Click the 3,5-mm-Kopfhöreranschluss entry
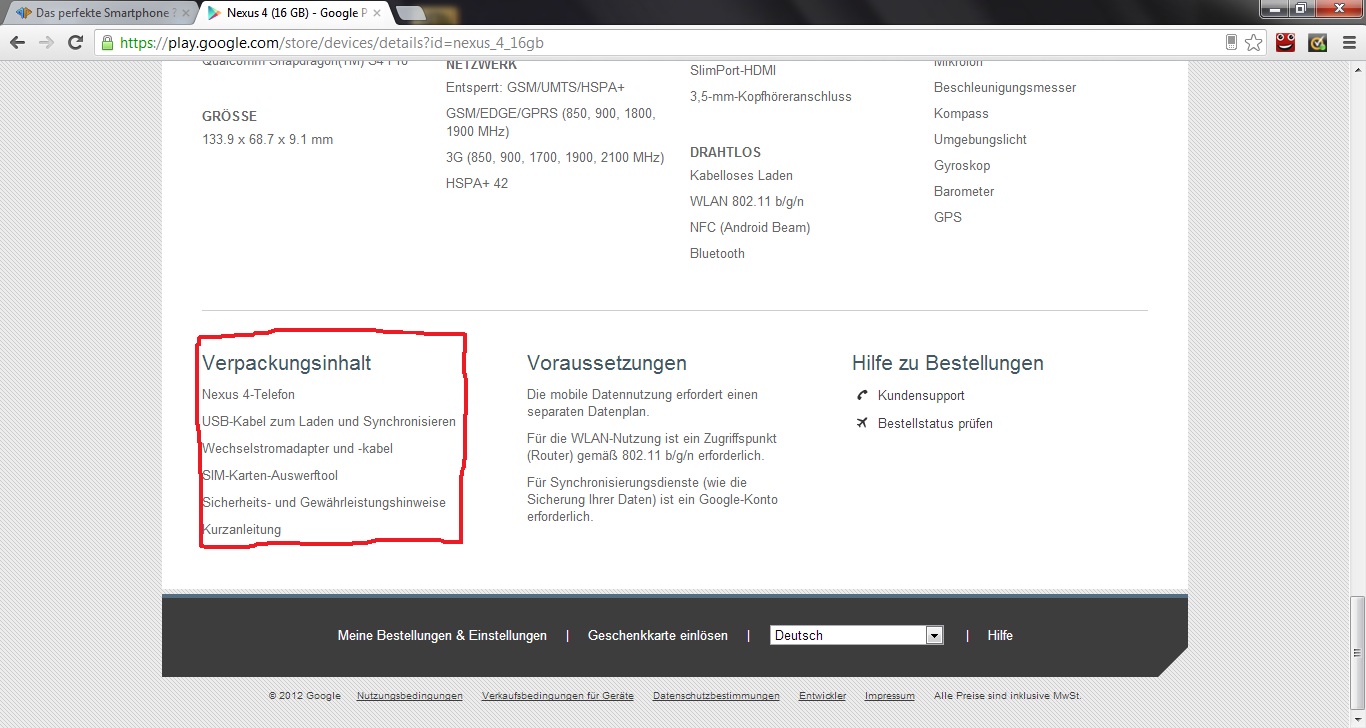This screenshot has height=728, width=1366. pyautogui.click(x=771, y=97)
